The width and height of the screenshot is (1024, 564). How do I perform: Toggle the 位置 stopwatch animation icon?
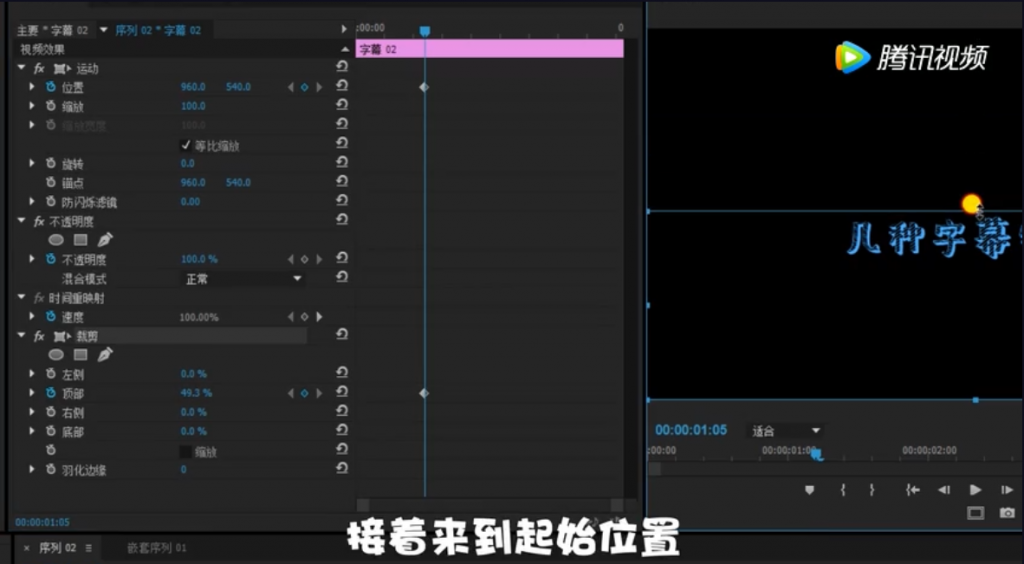pyautogui.click(x=51, y=87)
